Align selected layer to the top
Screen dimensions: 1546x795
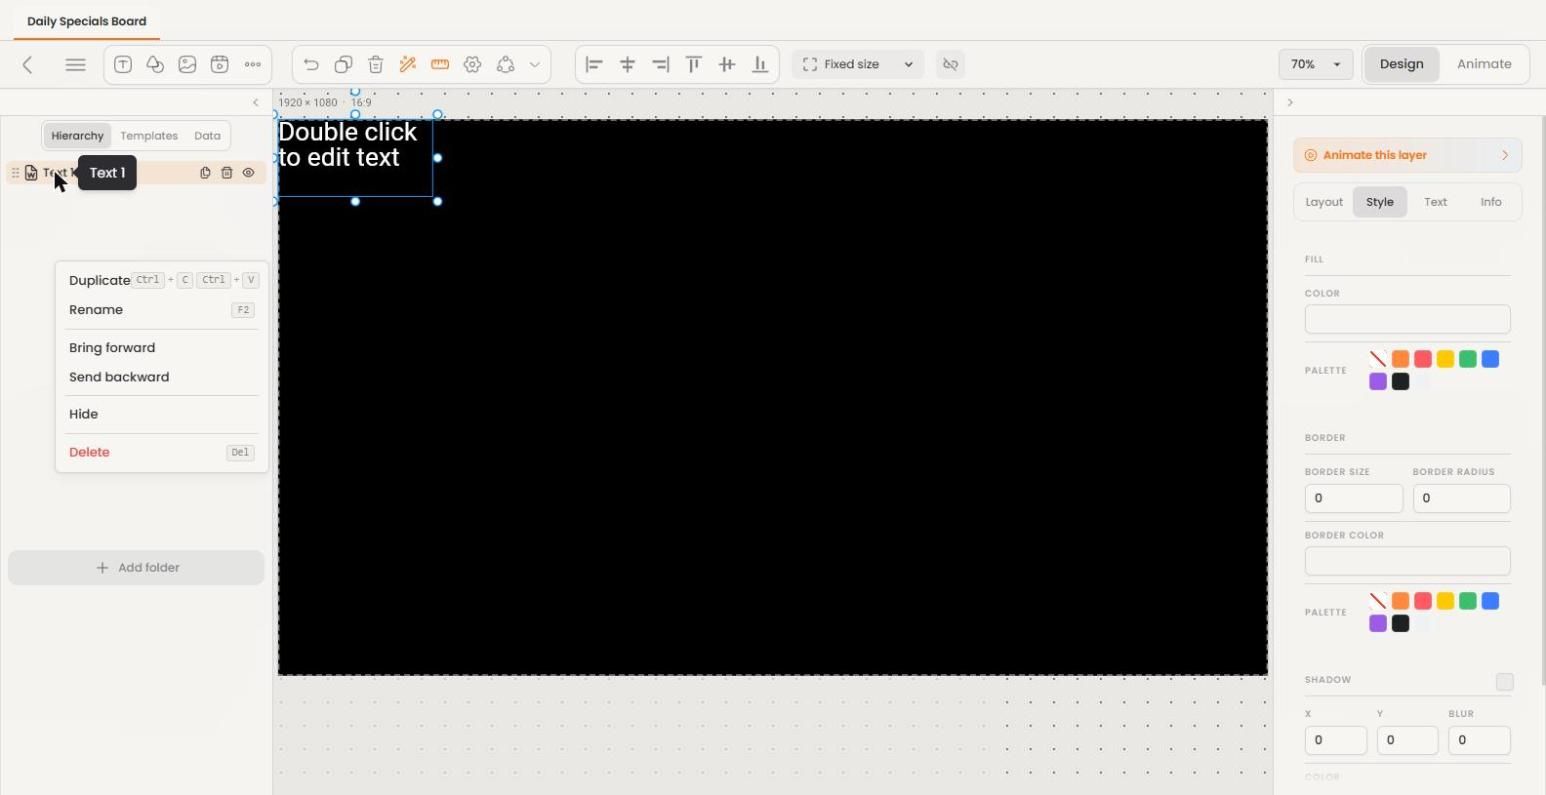[694, 64]
